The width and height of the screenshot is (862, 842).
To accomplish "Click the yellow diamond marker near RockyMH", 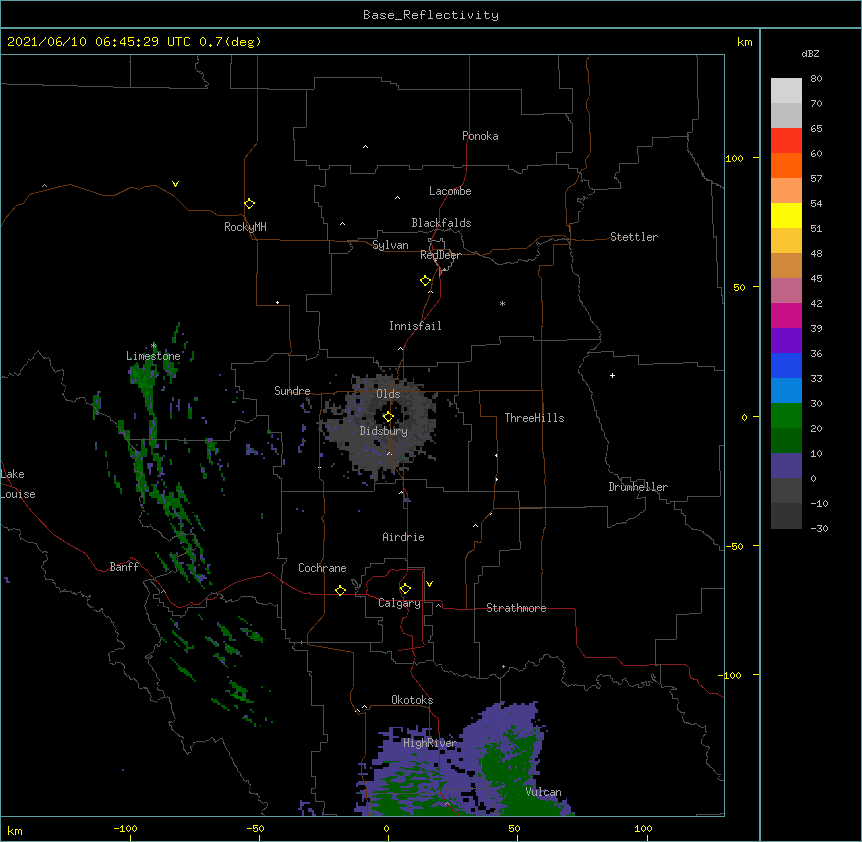I will (249, 204).
